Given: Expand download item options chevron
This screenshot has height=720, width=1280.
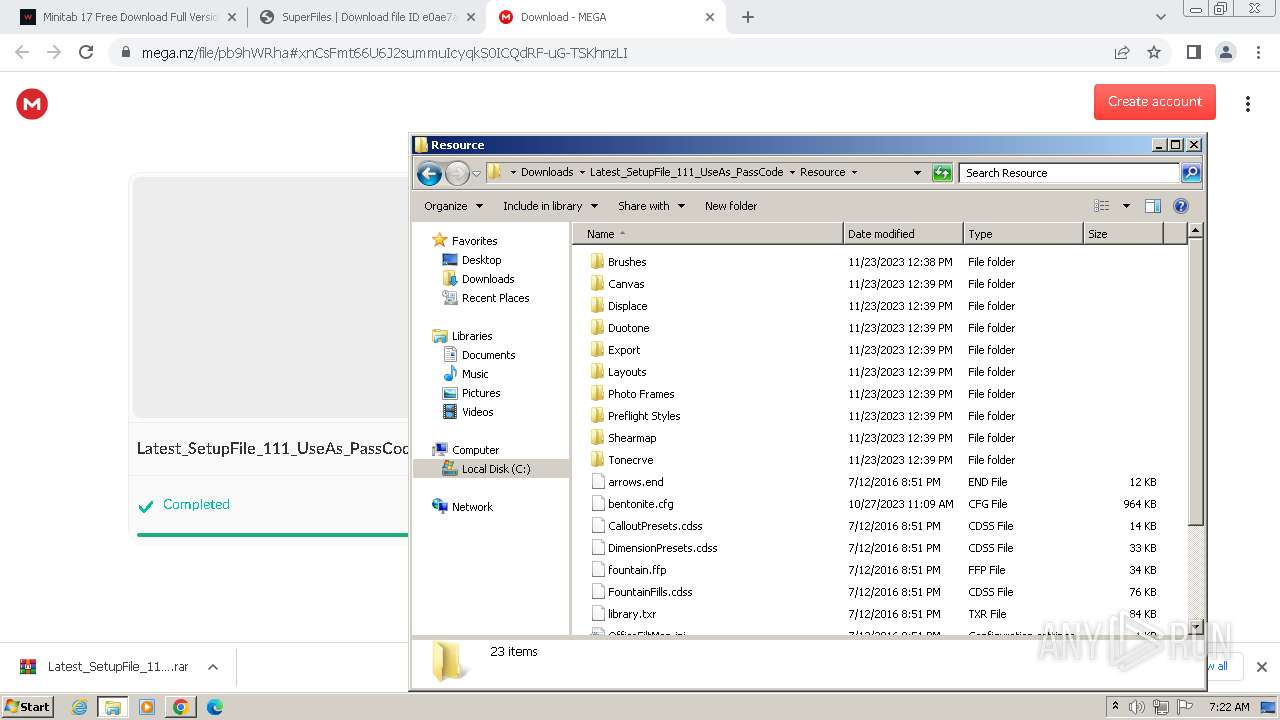Looking at the screenshot, I should coord(212,667).
